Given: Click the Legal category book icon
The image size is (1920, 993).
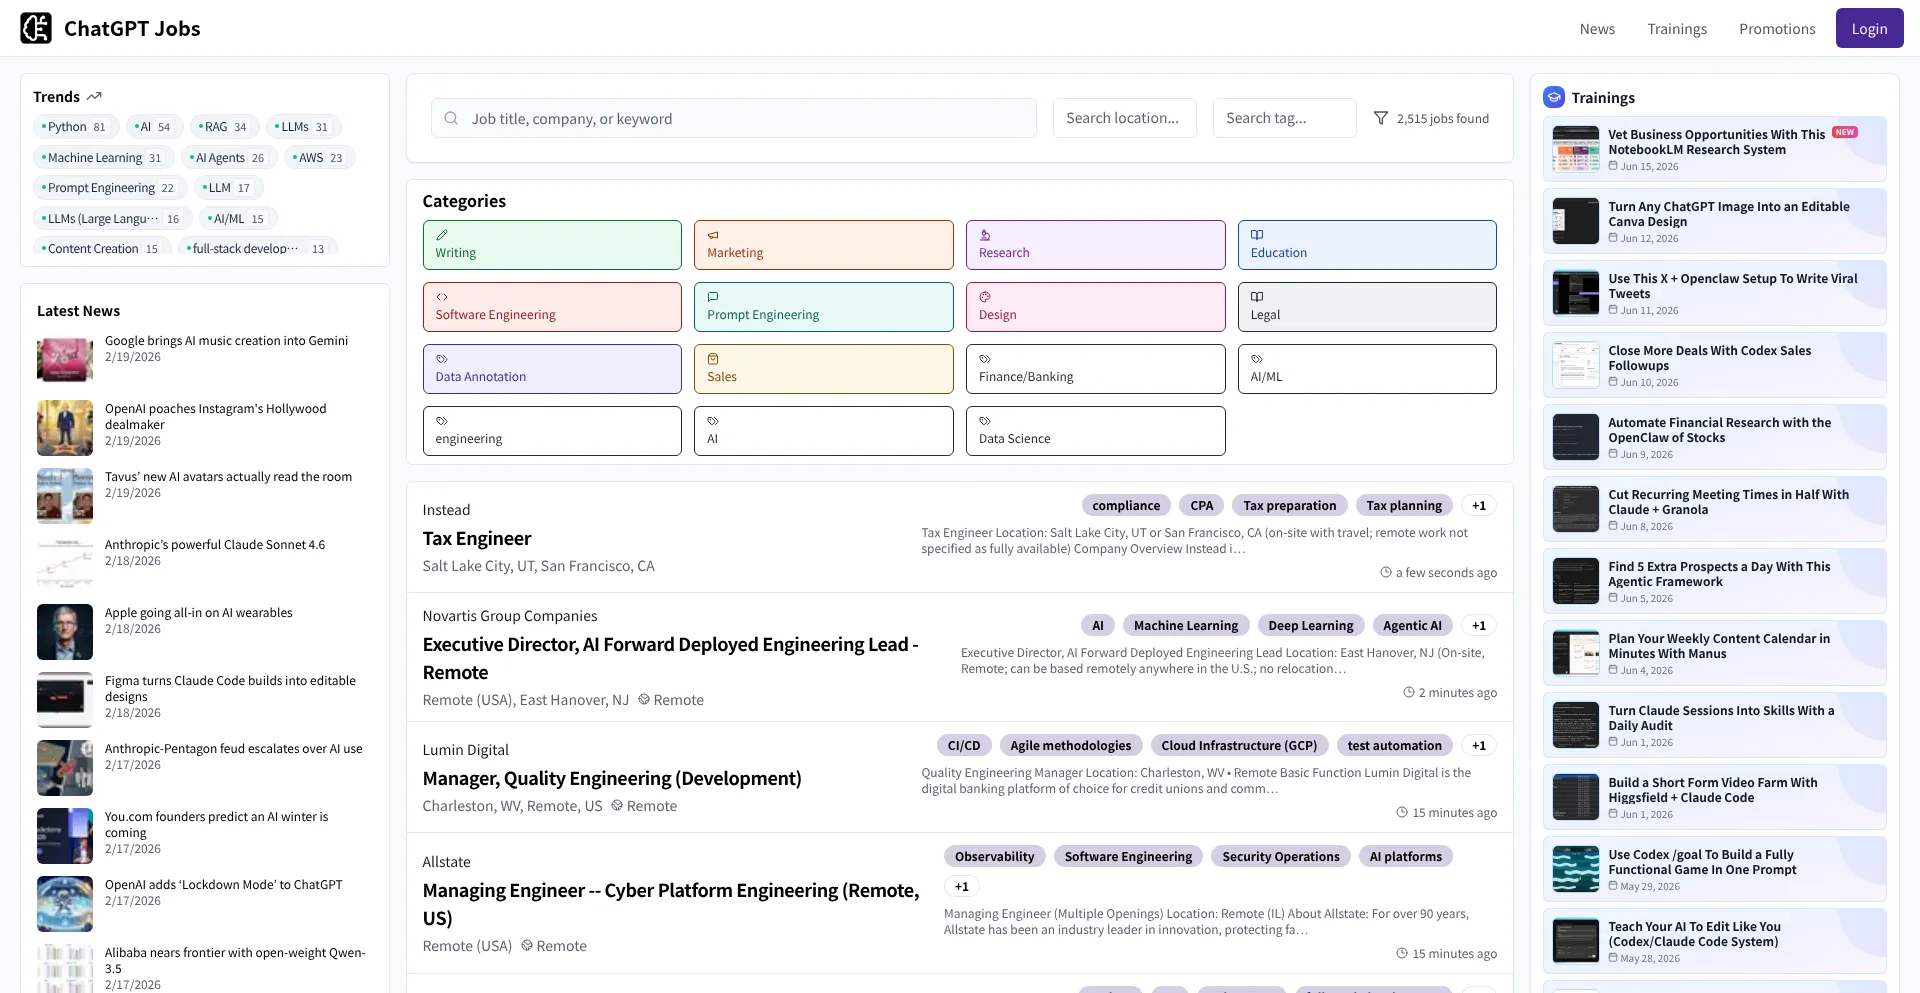Looking at the screenshot, I should click(1257, 297).
